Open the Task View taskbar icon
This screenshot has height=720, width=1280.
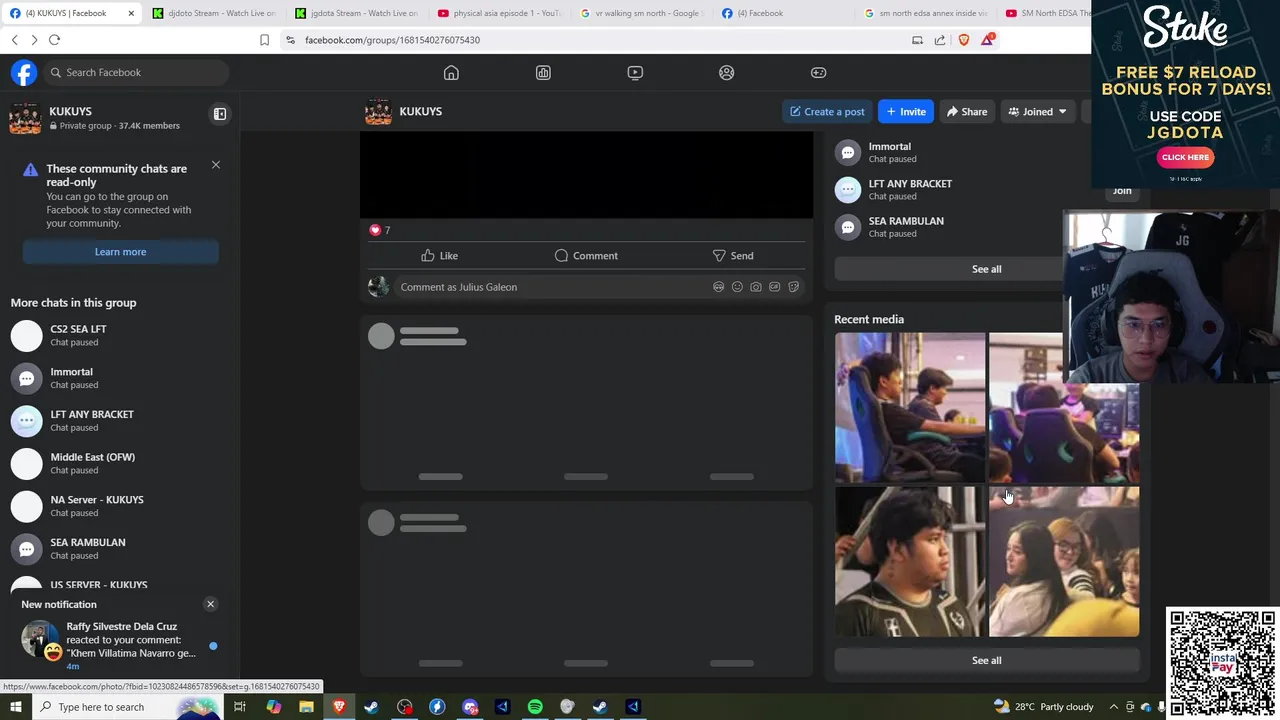coord(240,707)
